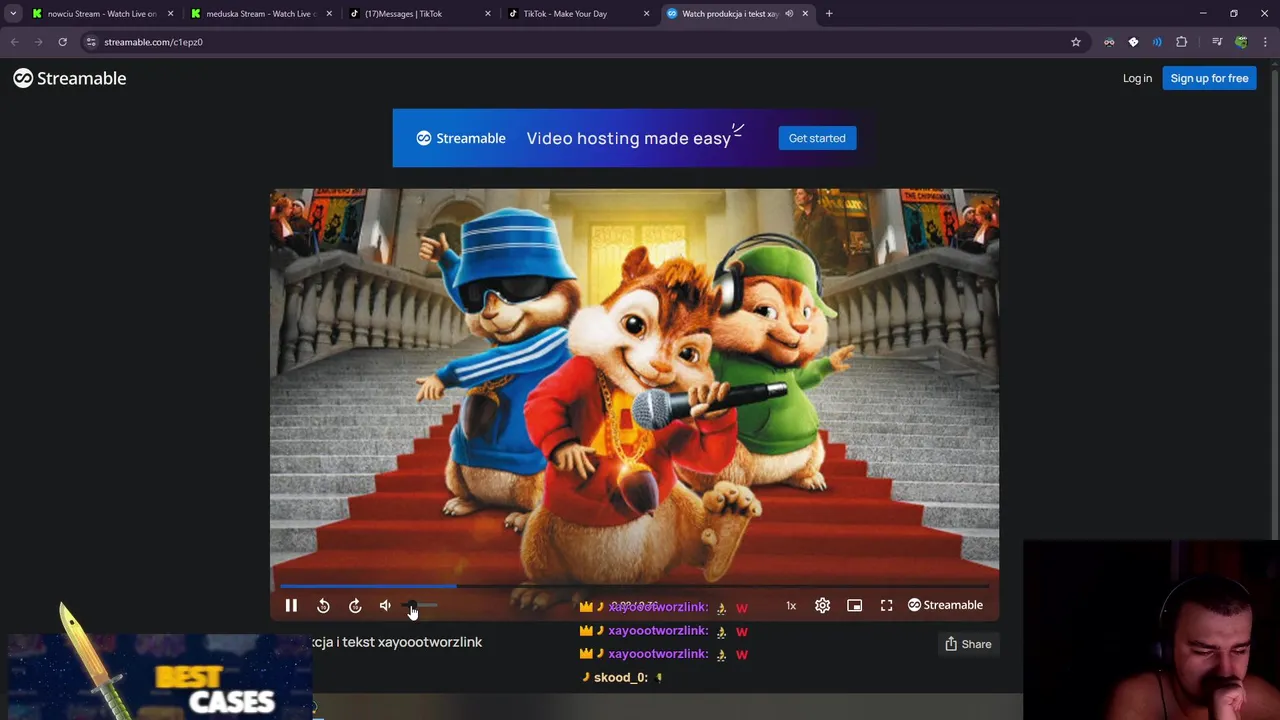Click the Streamable video hosting banner

click(x=634, y=138)
